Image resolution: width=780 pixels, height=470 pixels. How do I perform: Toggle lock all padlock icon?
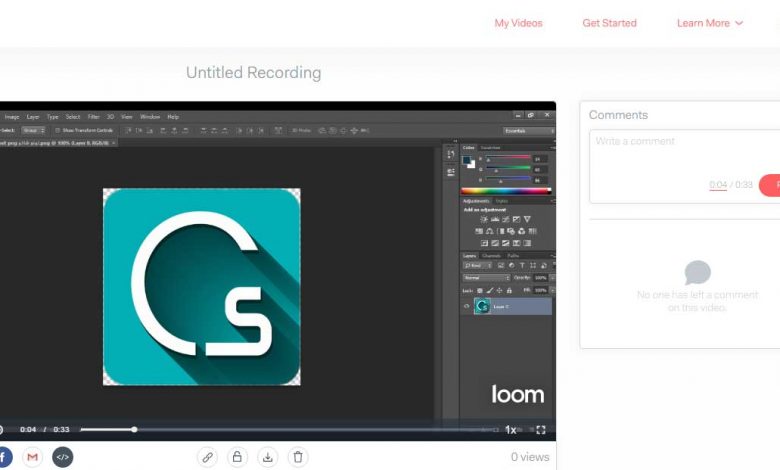coord(509,290)
